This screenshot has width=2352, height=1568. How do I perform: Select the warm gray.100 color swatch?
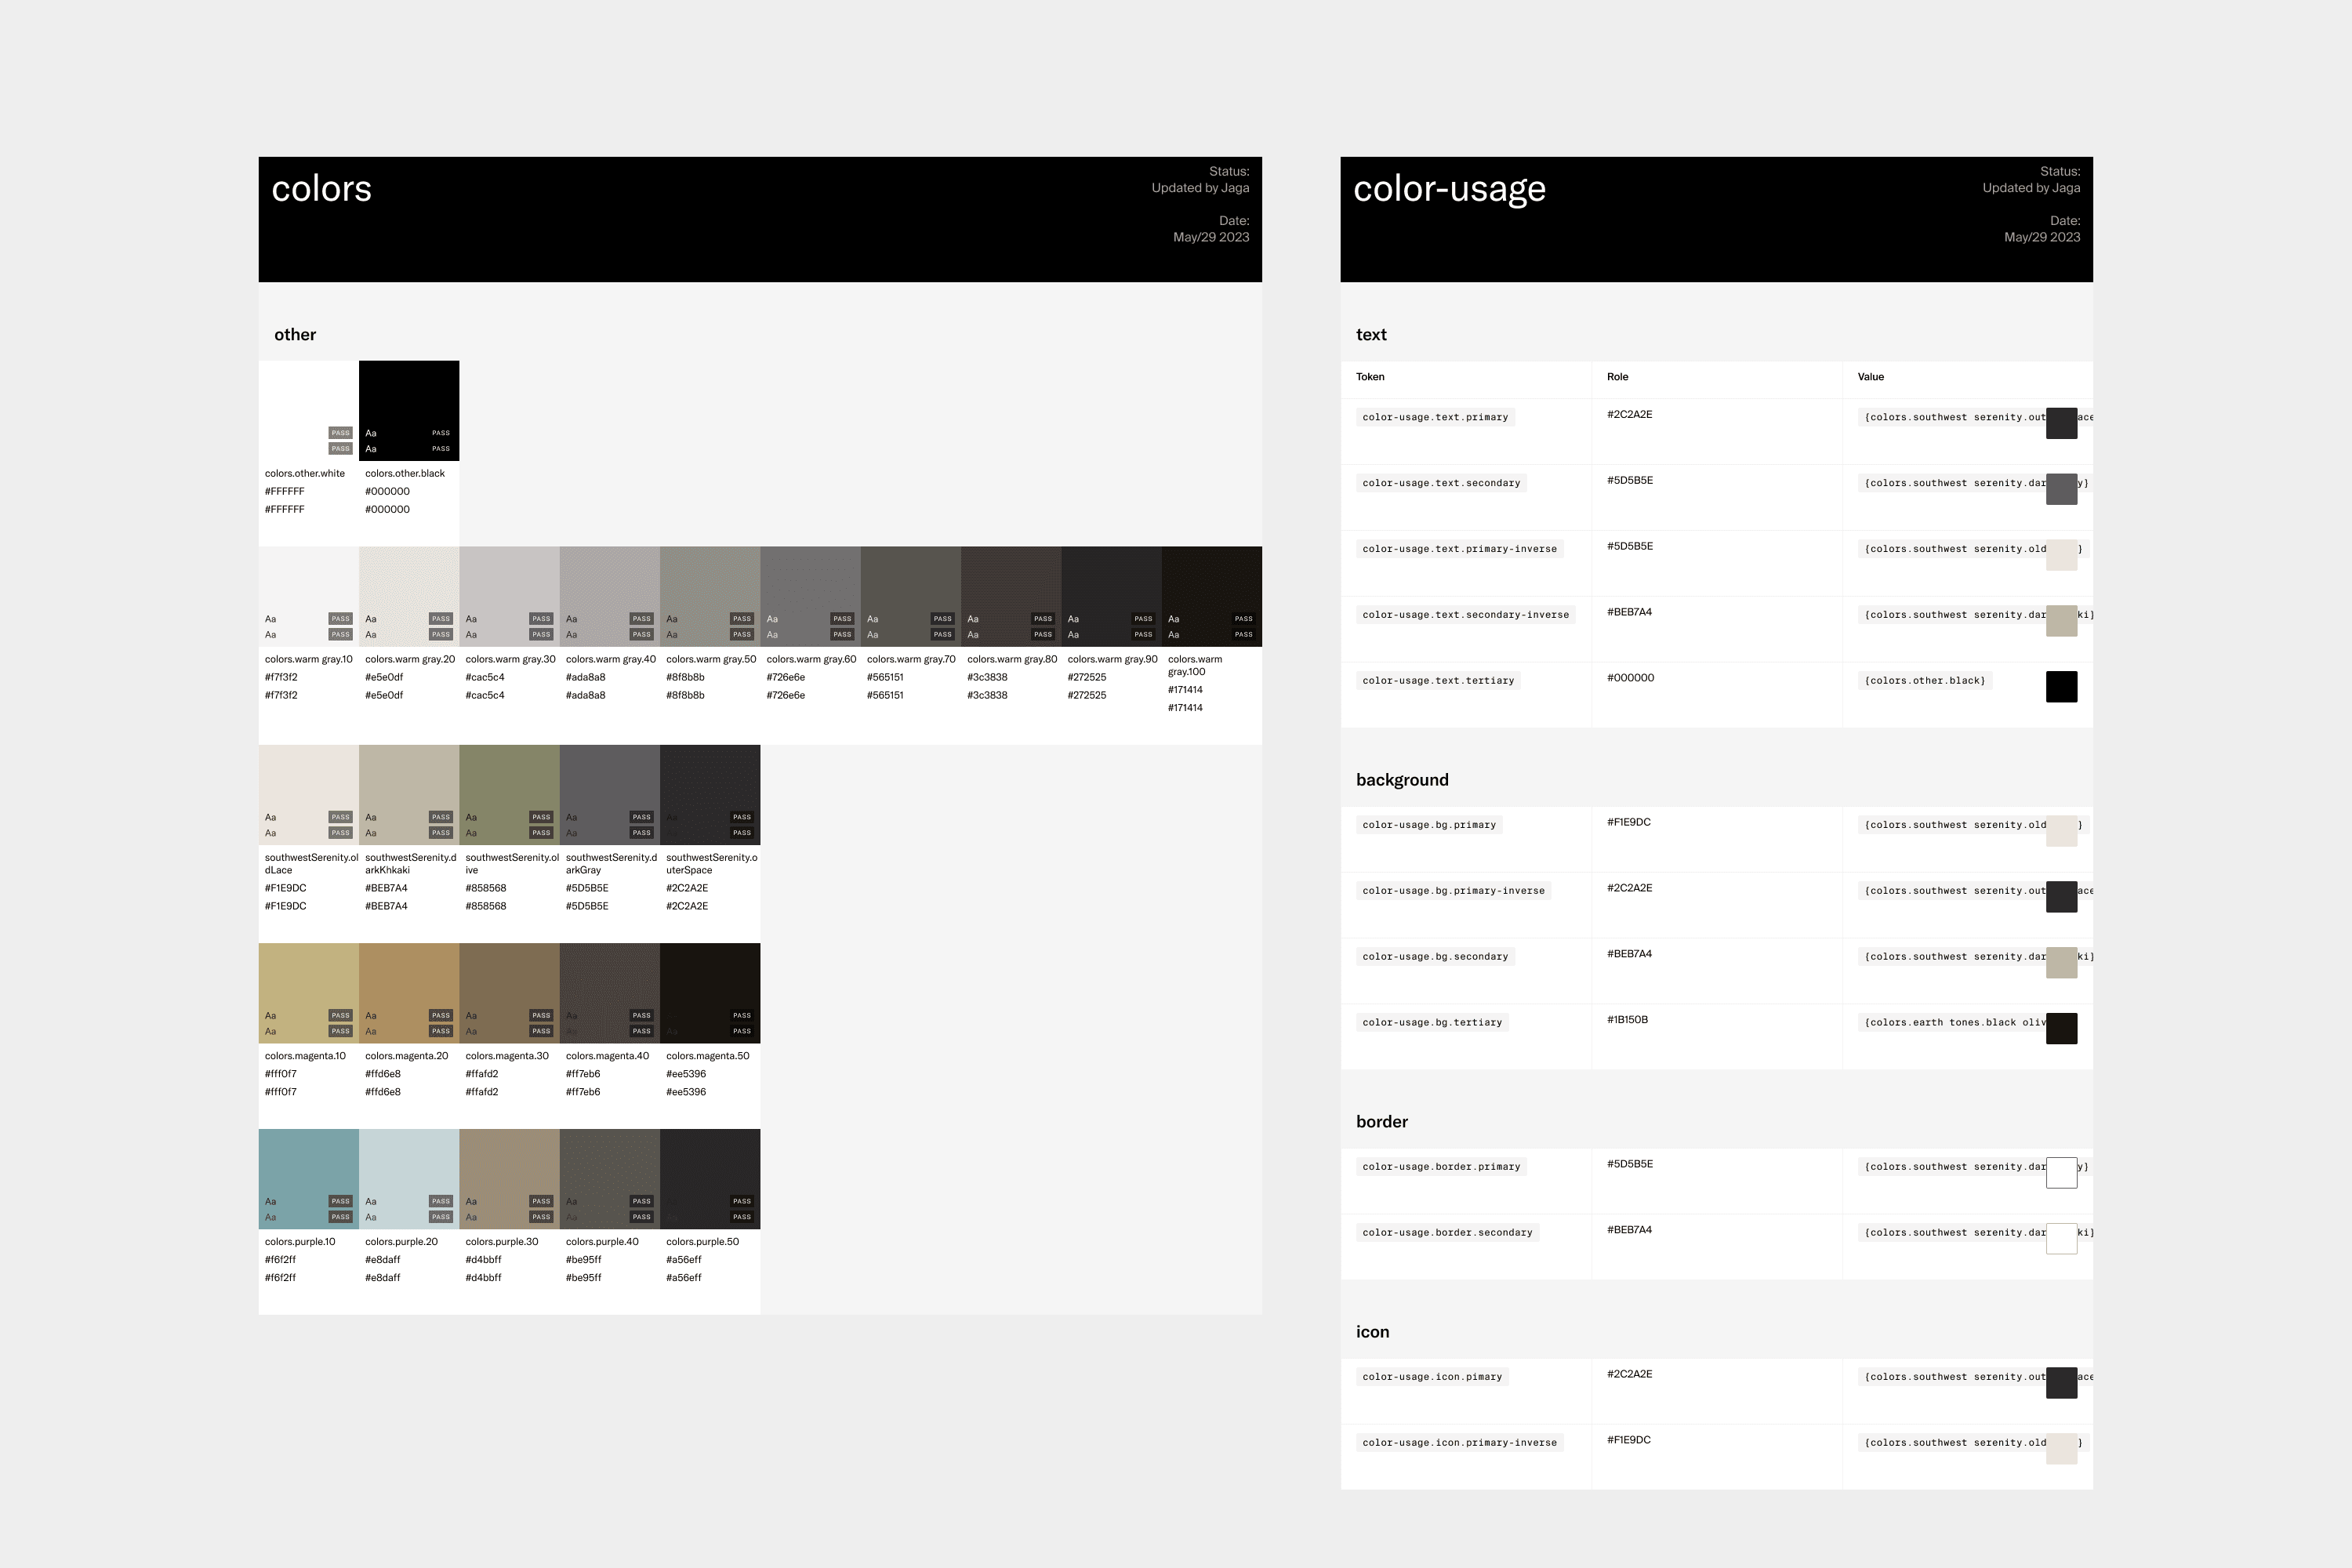(1211, 590)
